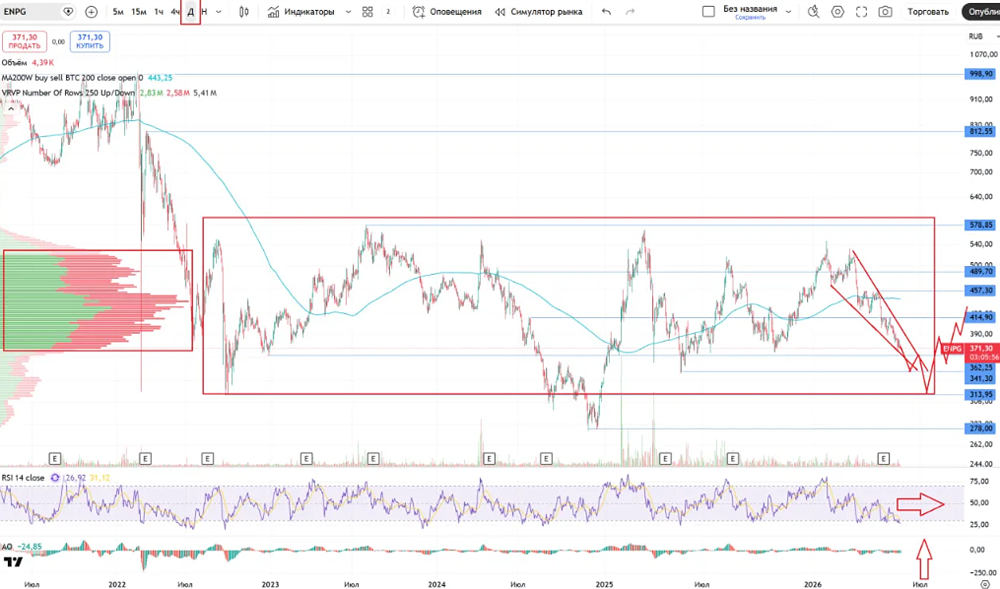Viewport: 1000px width, 589px height.
Task: Click the round icon beside RSI legend
Action: 55,477
